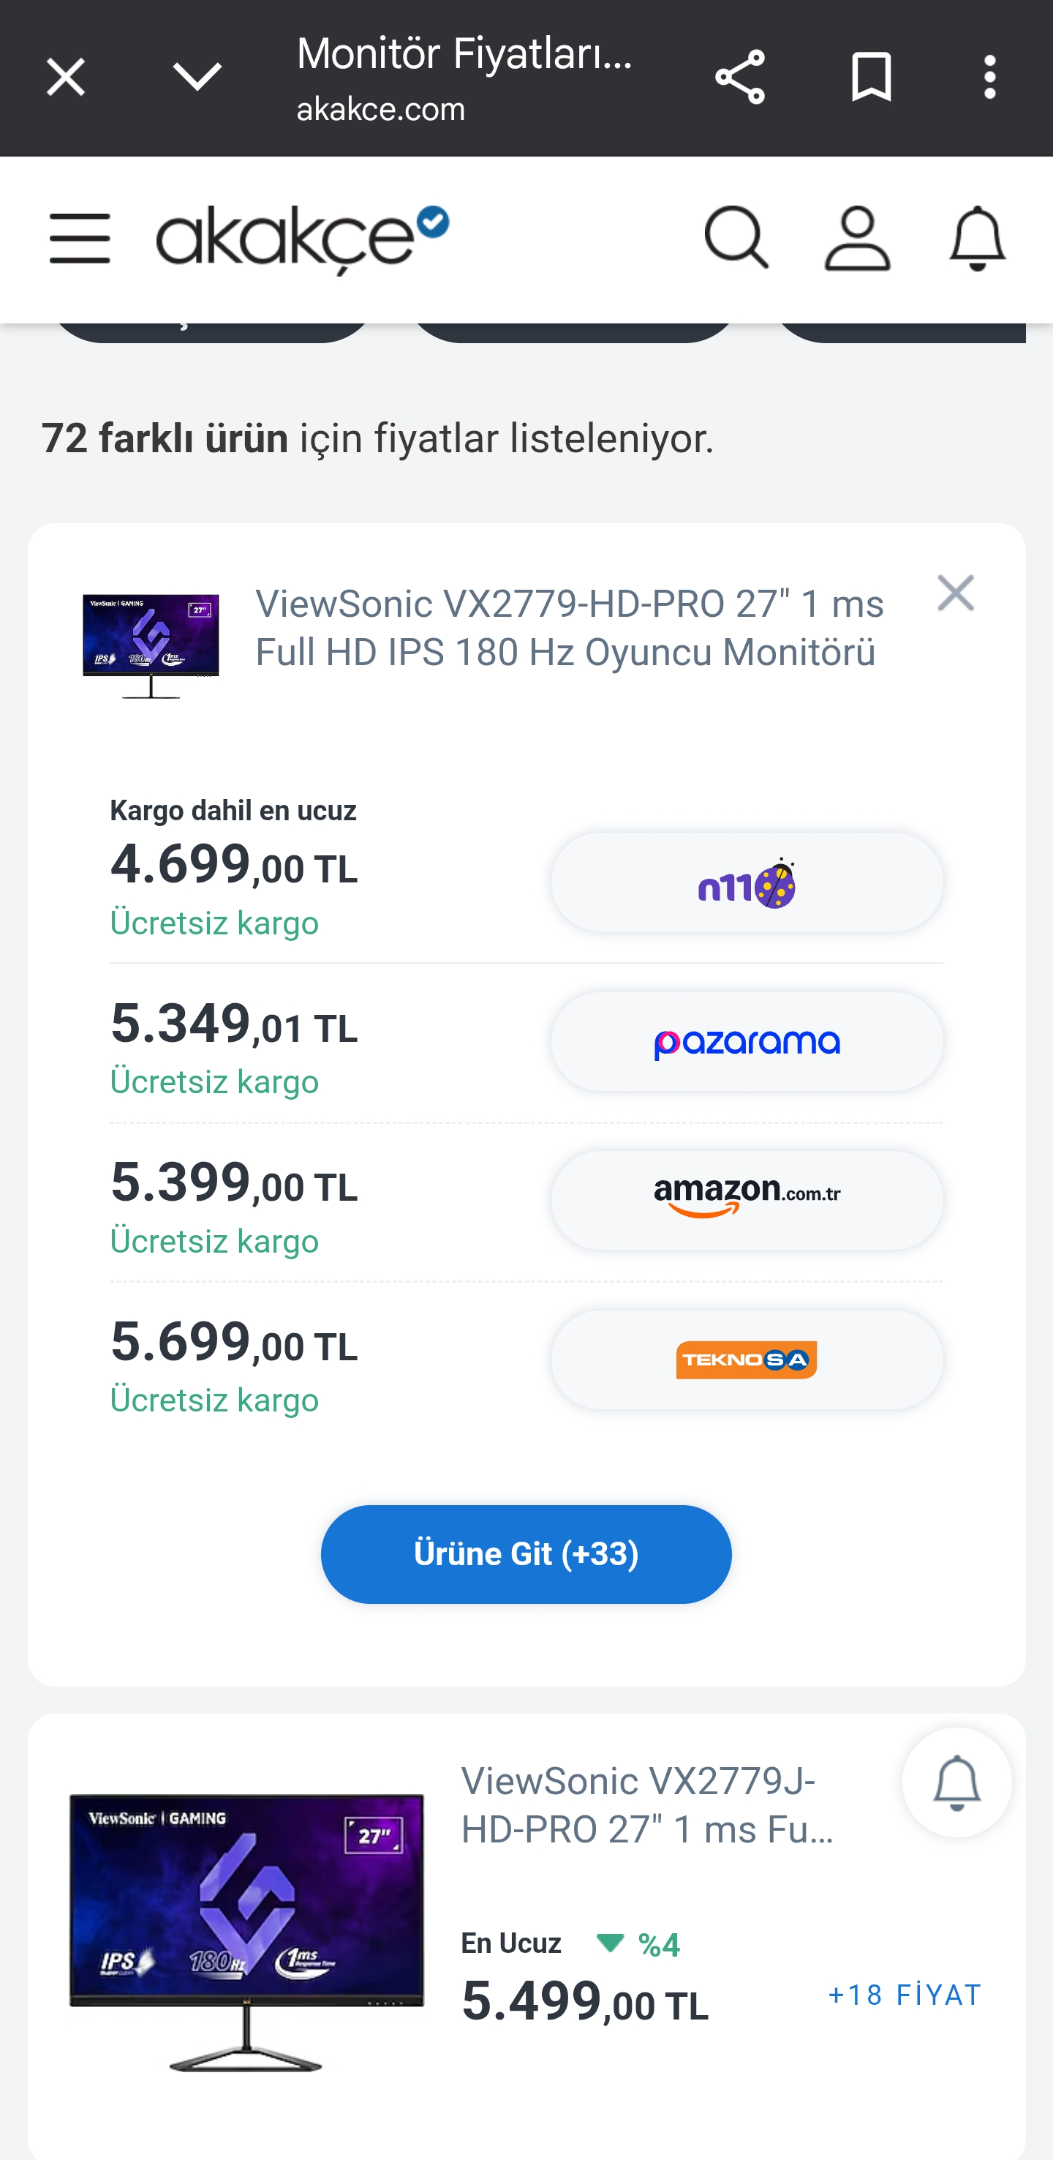Open the browser three-dot menu
This screenshot has width=1053, height=2160.
(990, 77)
